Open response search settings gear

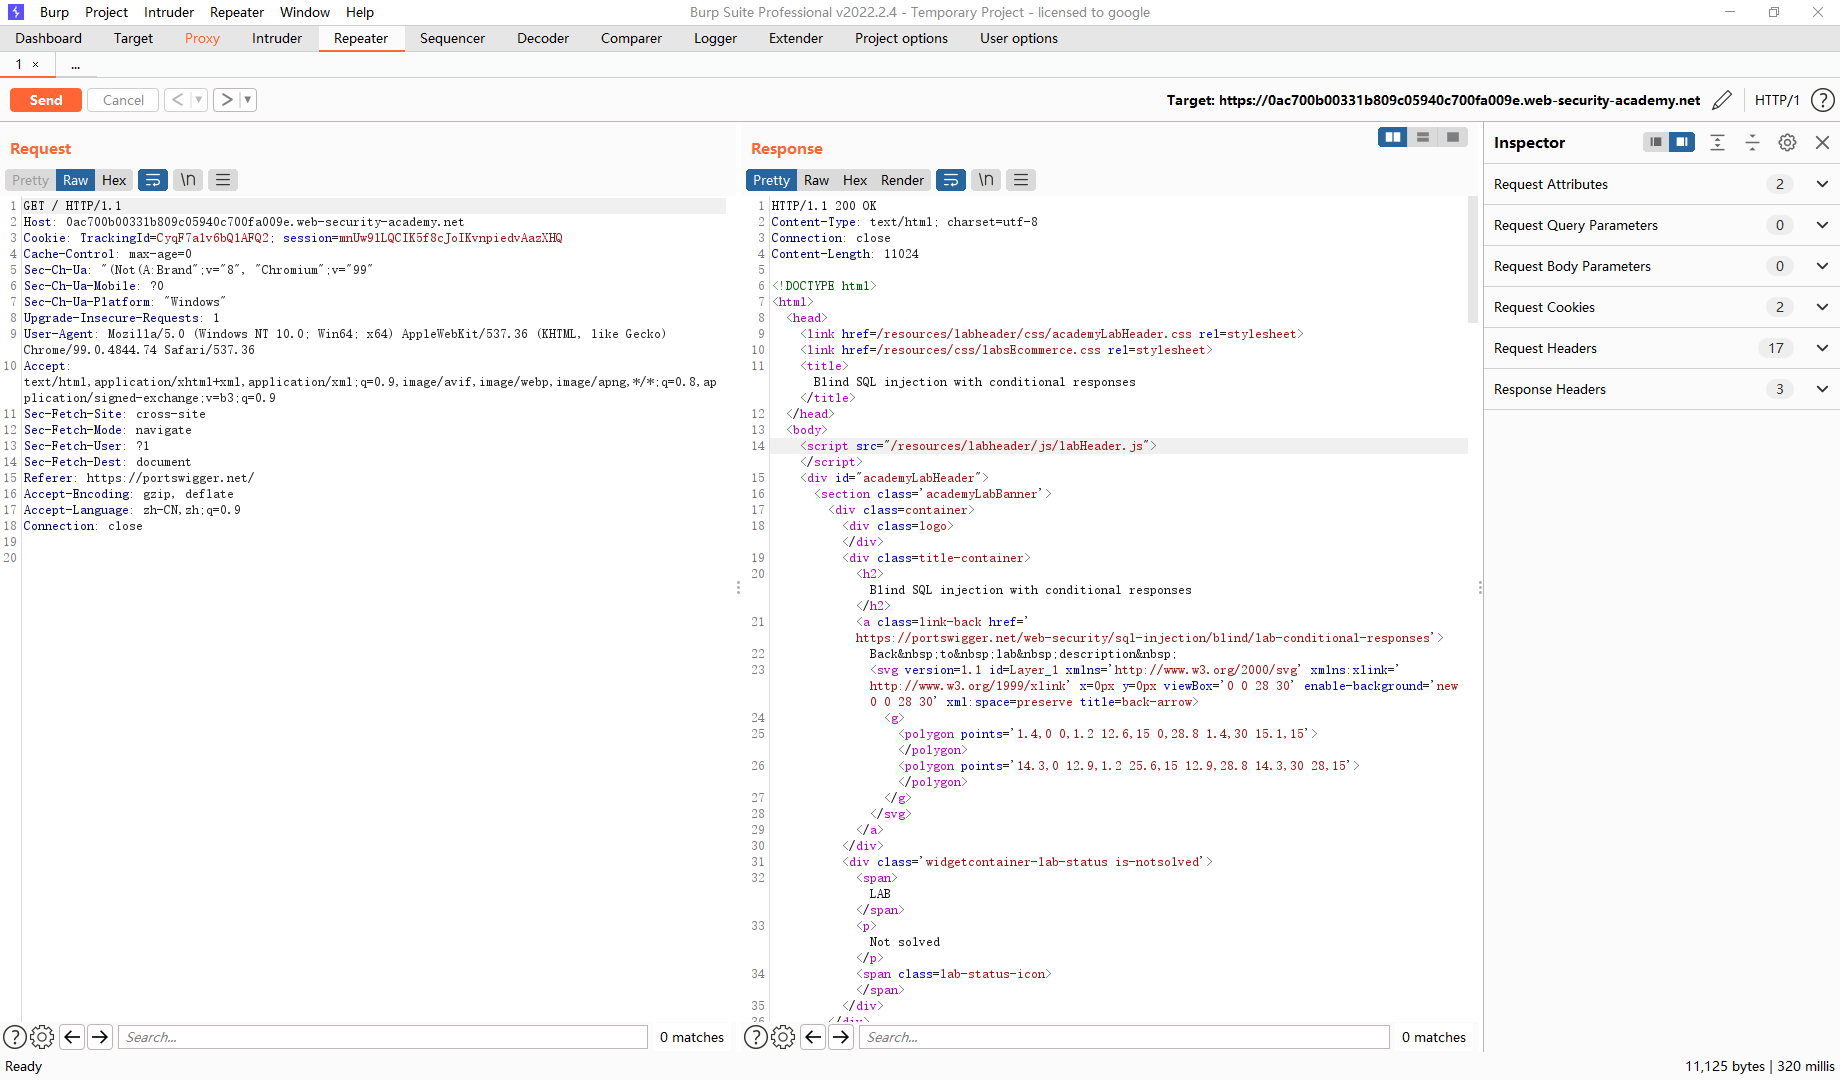783,1037
